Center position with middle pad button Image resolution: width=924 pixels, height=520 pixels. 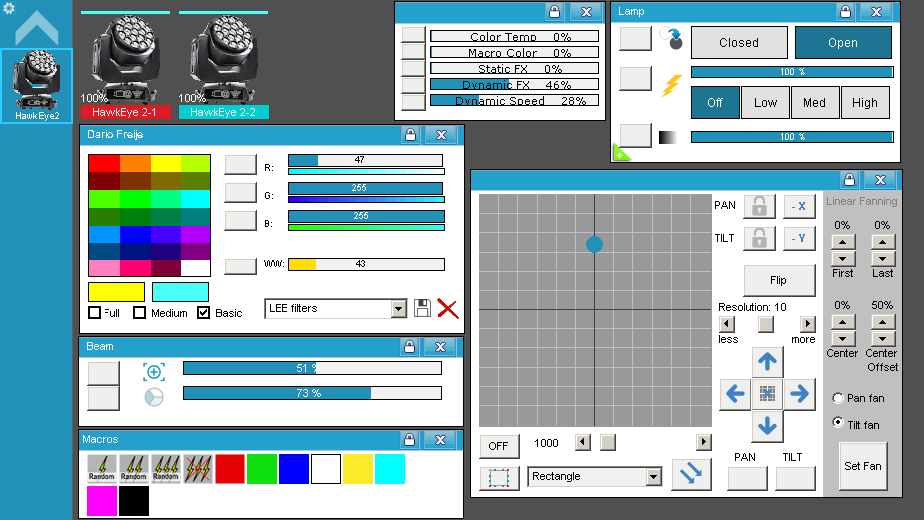767,394
